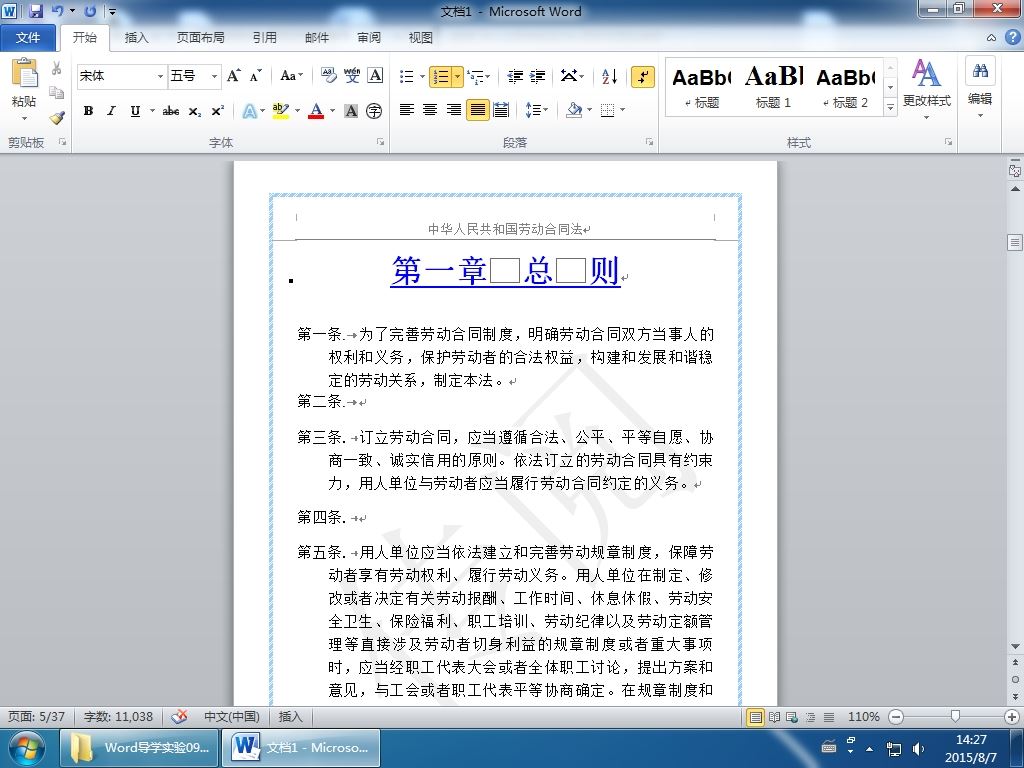The width and height of the screenshot is (1024, 768).
Task: Click the Cut scissors icon
Action: [x=57, y=68]
